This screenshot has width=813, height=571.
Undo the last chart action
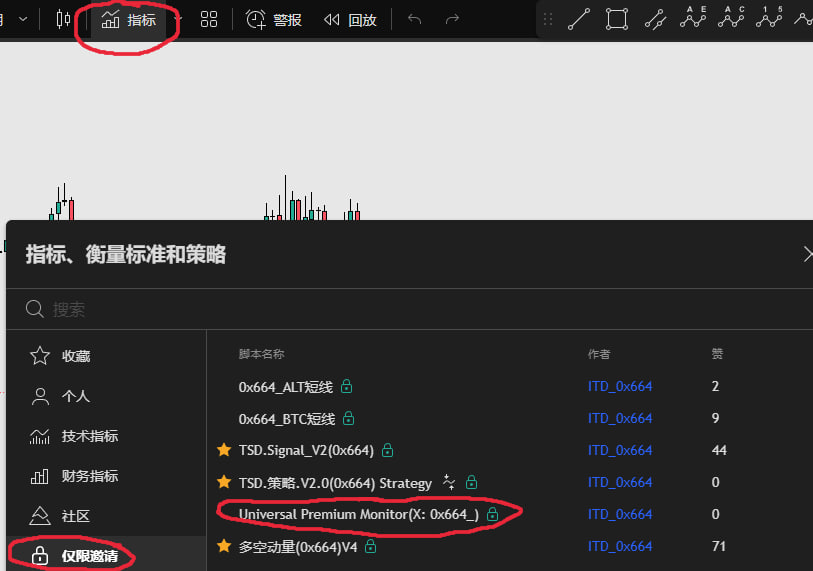coord(414,19)
